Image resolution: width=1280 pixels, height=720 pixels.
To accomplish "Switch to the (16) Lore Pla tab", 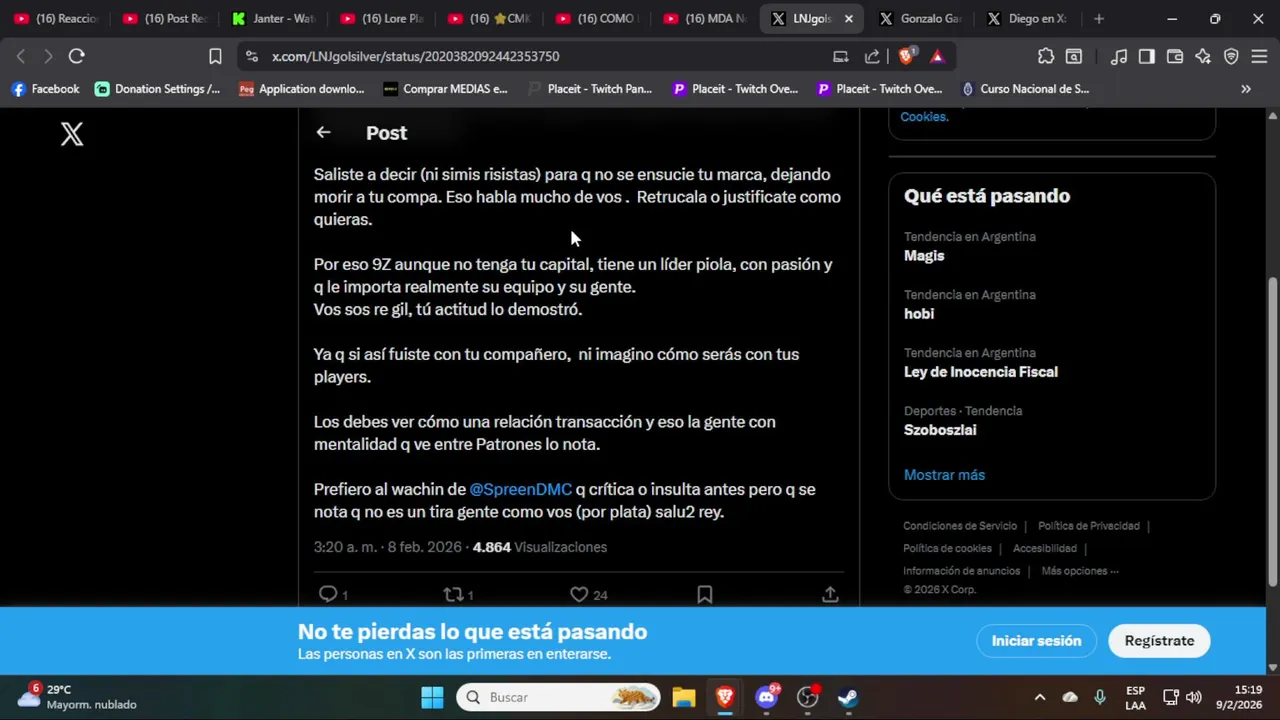I will [x=382, y=18].
